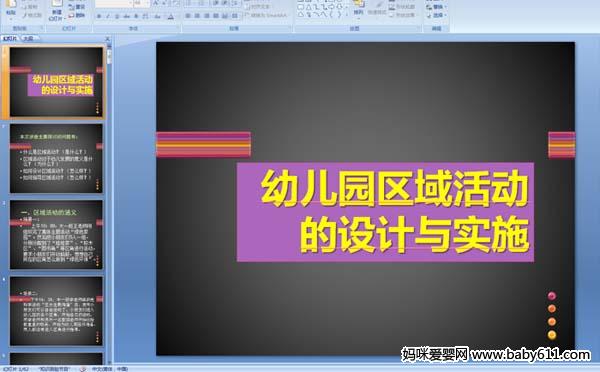600x372 pixels.
Task: Select slide 1 thumbnail
Action: click(56, 82)
